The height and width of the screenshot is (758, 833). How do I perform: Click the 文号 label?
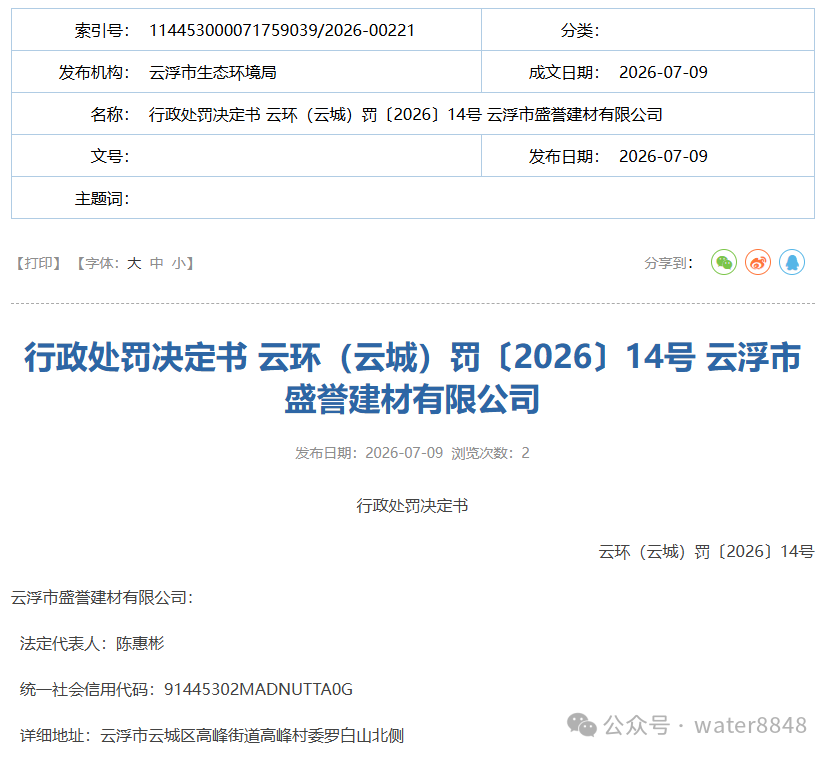click(110, 156)
